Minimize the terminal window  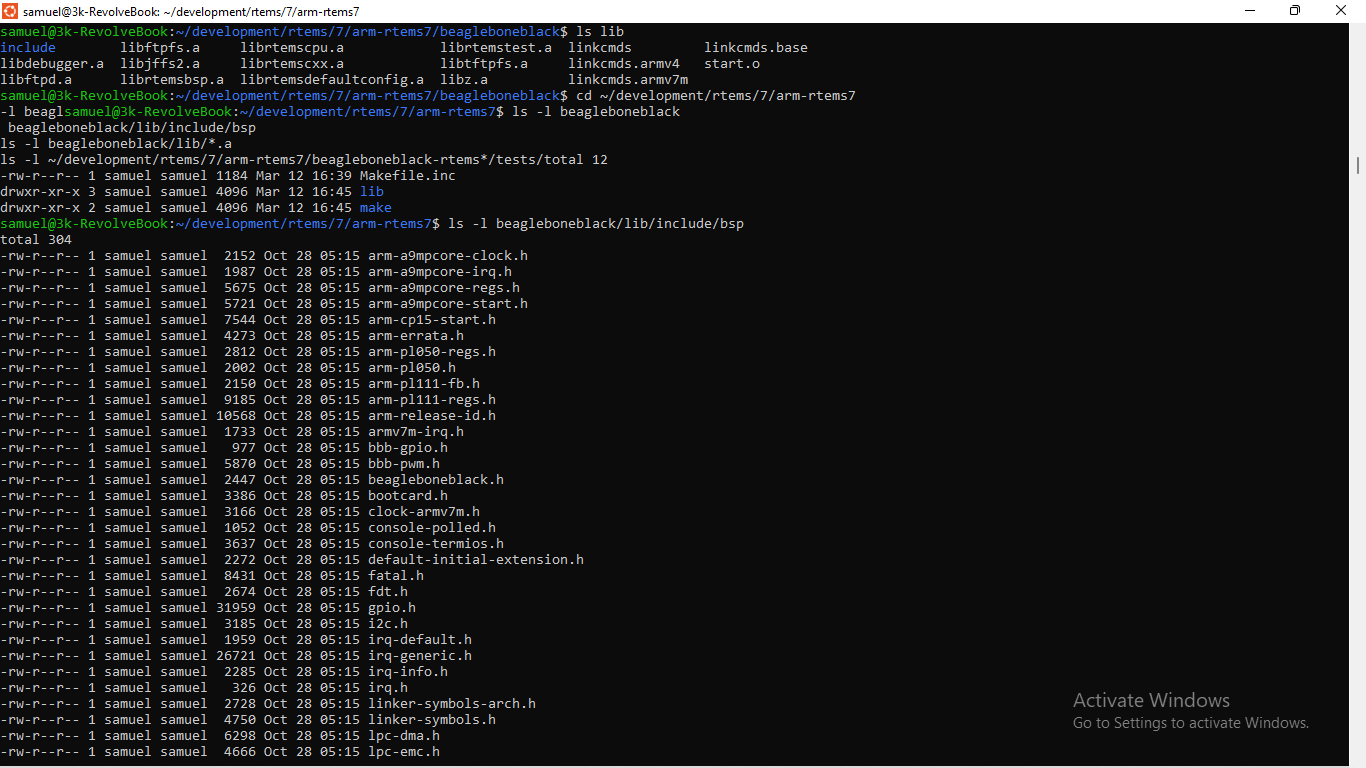tap(1250, 11)
